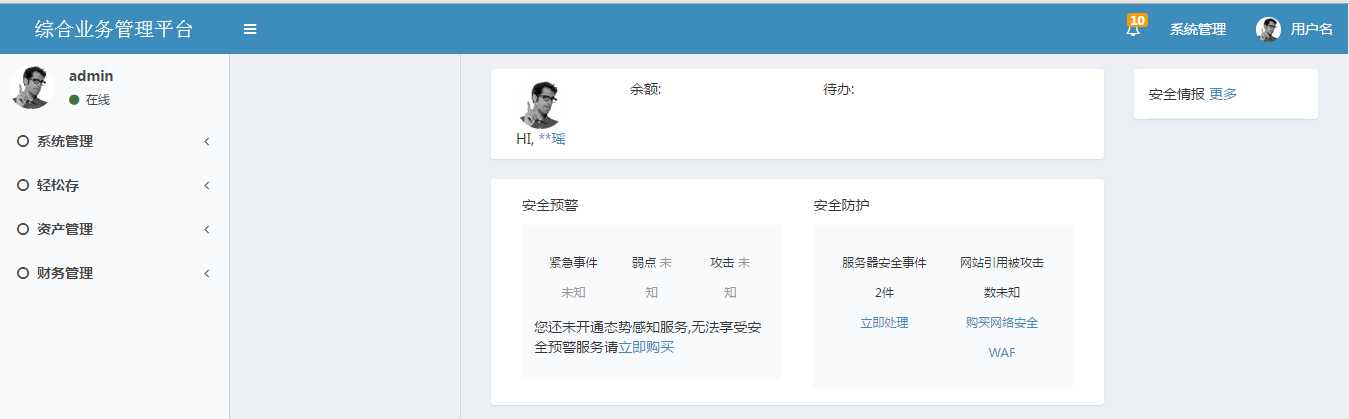Image resolution: width=1349 pixels, height=419 pixels.
Task: Click the admin avatar in sidebar
Action: coord(32,87)
